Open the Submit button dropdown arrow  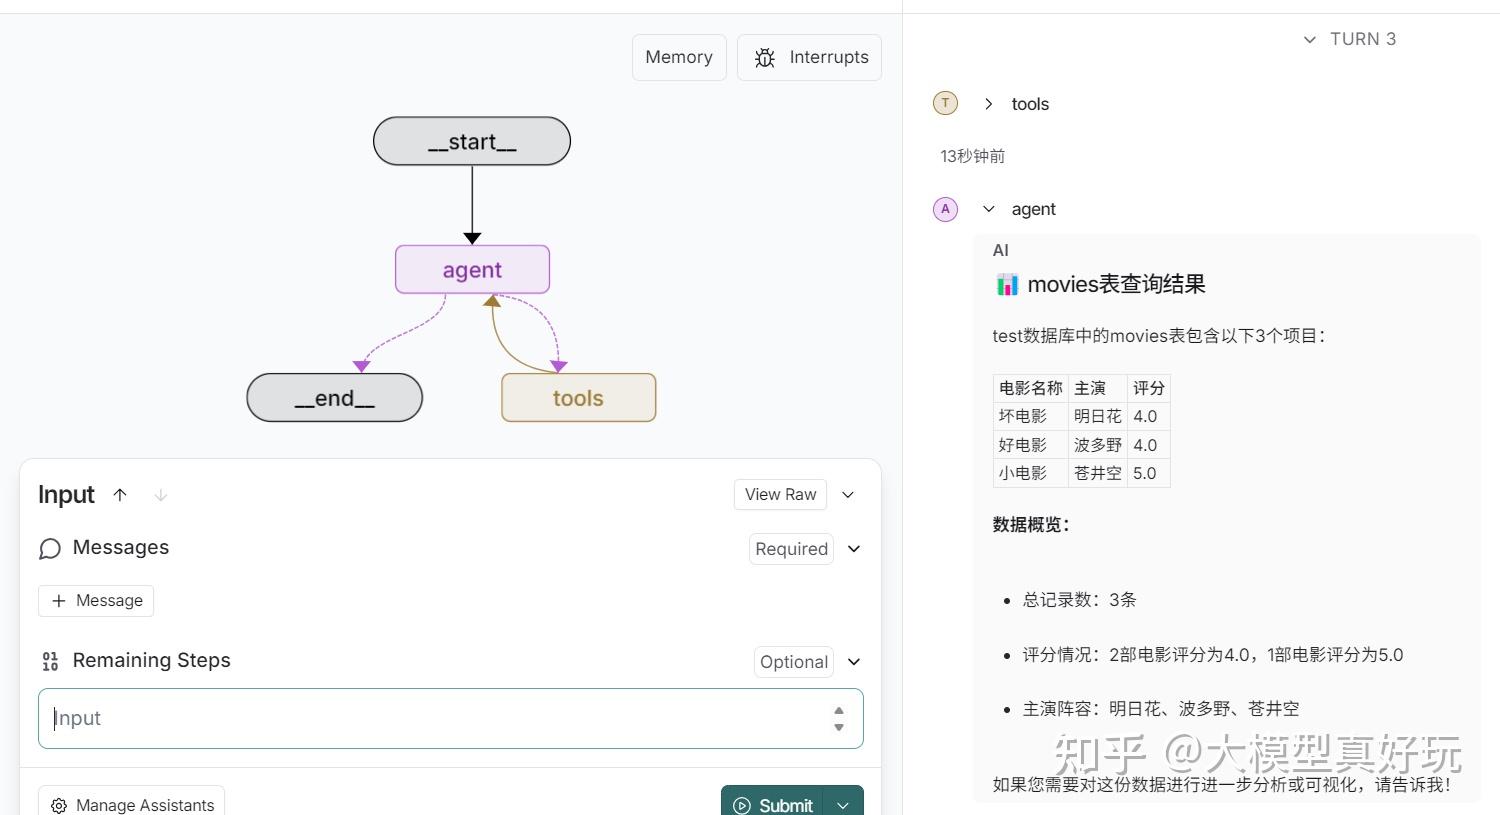point(842,805)
